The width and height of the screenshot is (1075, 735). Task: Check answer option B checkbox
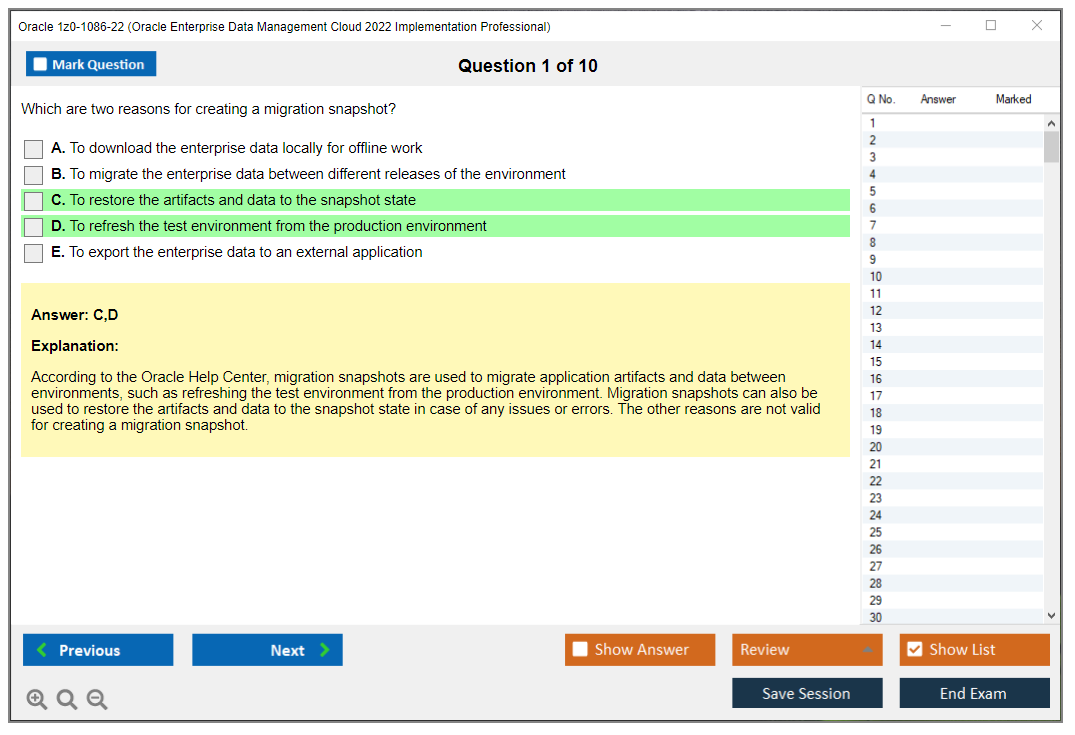(x=33, y=173)
